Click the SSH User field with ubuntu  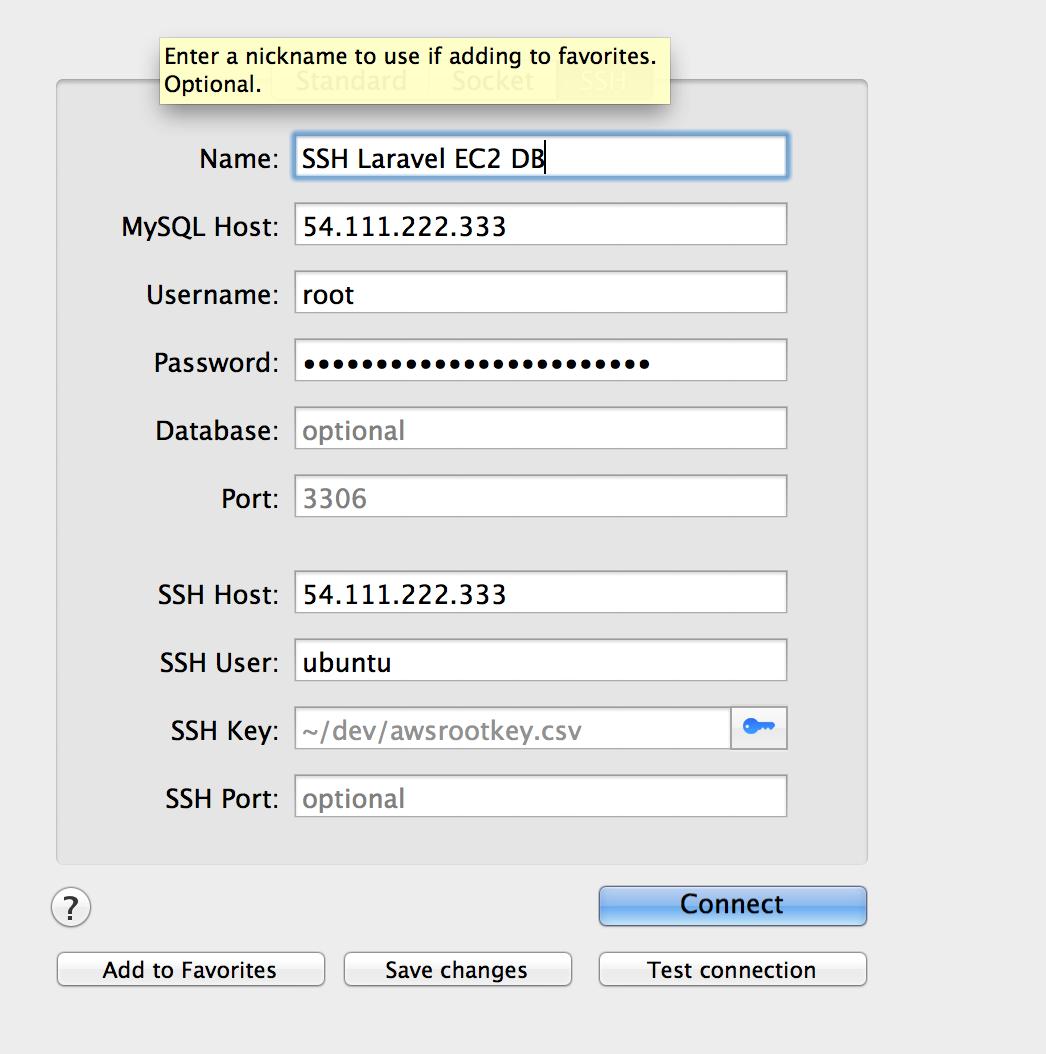[x=540, y=660]
